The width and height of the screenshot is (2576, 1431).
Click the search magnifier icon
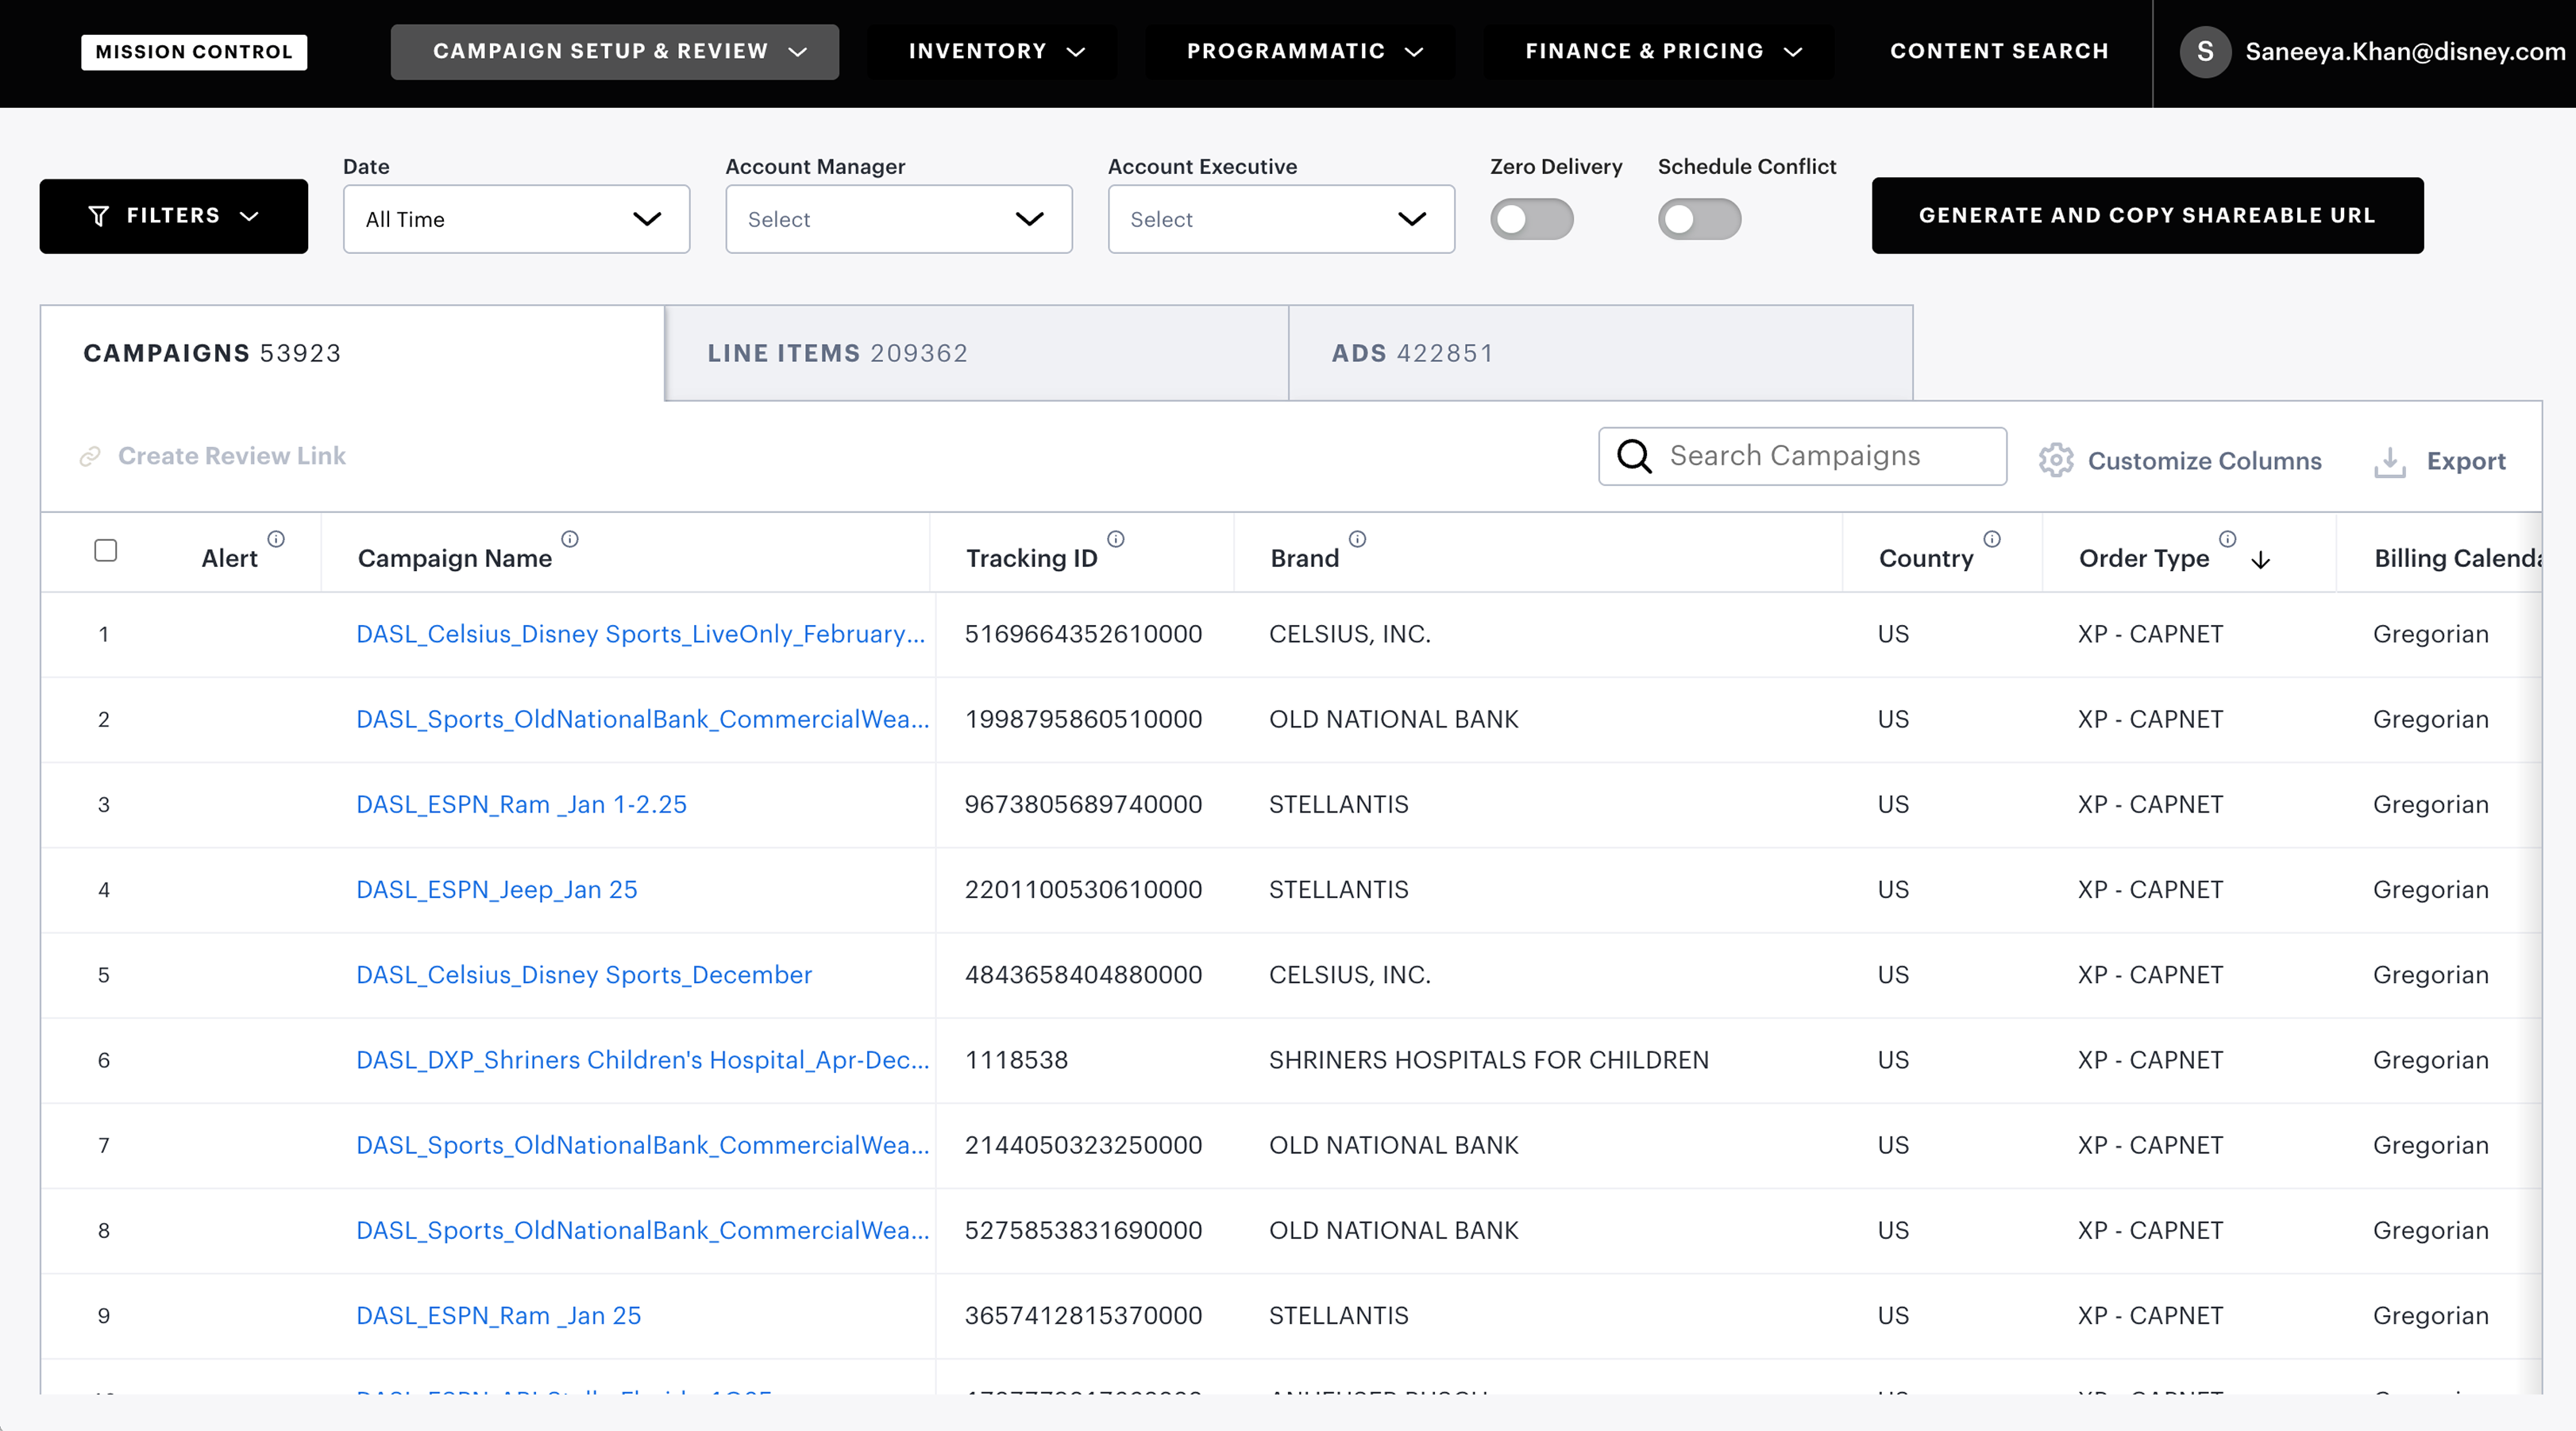(x=1634, y=456)
